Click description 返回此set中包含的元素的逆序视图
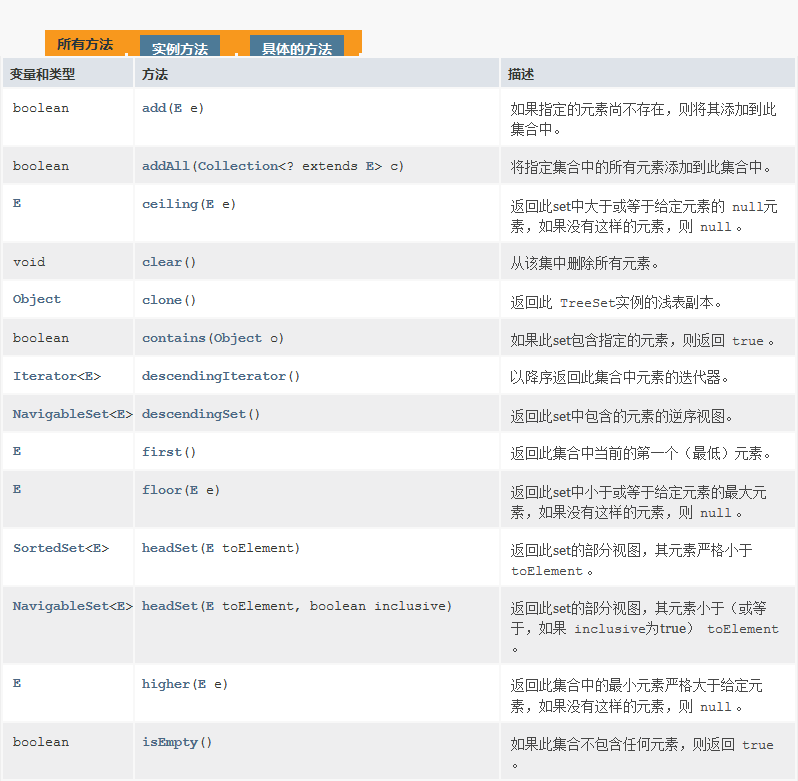798x781 pixels. click(x=621, y=416)
